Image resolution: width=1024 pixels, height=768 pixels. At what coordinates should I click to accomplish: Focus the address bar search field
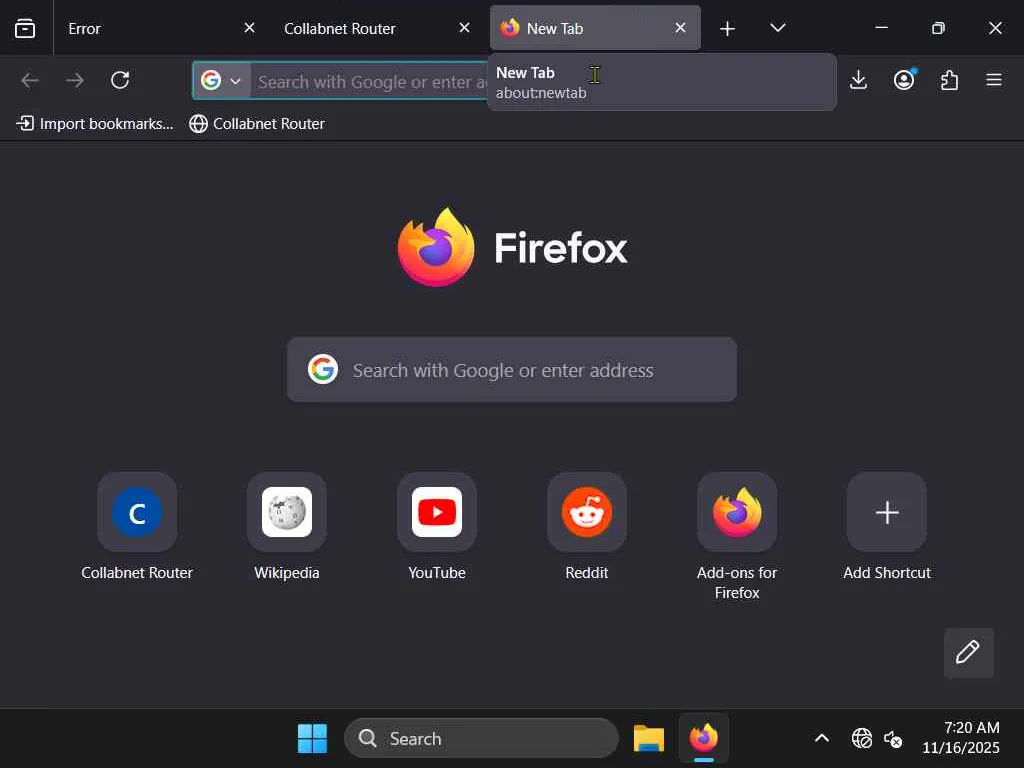[x=371, y=82]
